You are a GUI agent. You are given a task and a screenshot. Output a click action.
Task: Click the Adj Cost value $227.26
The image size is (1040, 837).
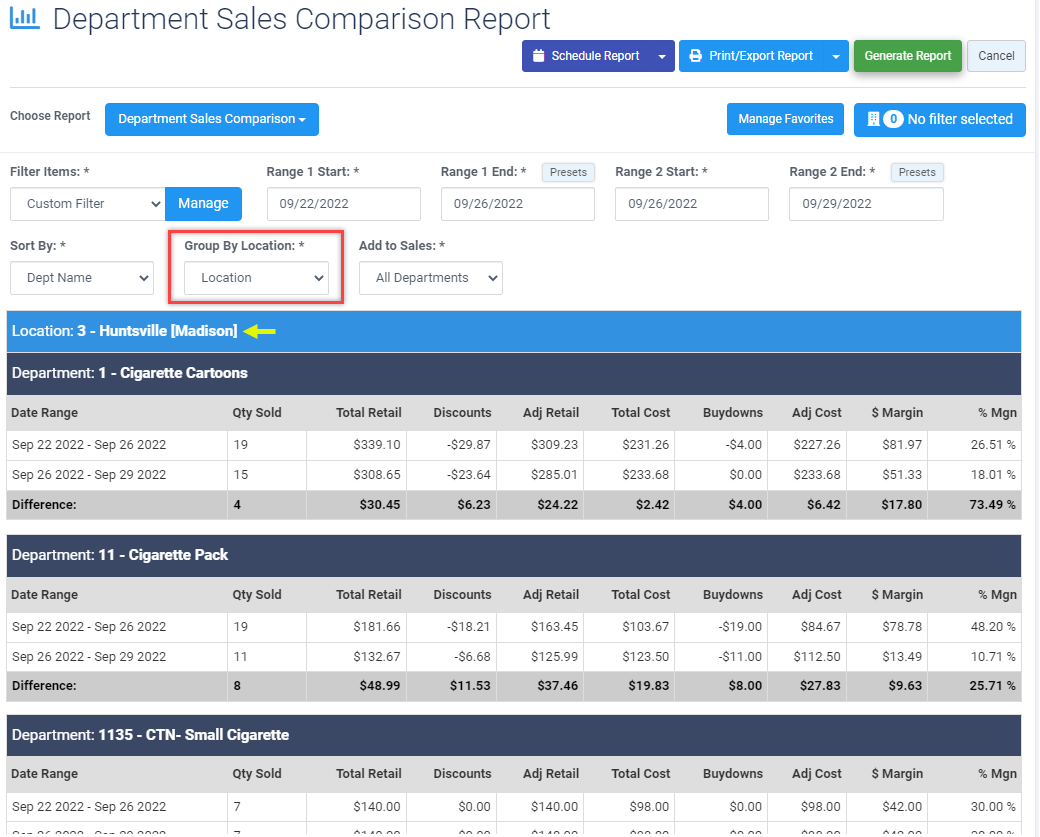(x=816, y=445)
